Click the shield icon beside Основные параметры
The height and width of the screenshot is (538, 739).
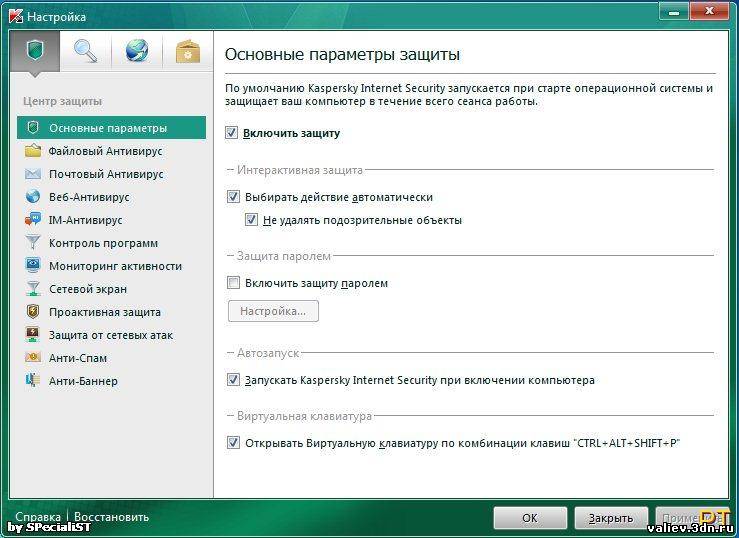click(33, 128)
